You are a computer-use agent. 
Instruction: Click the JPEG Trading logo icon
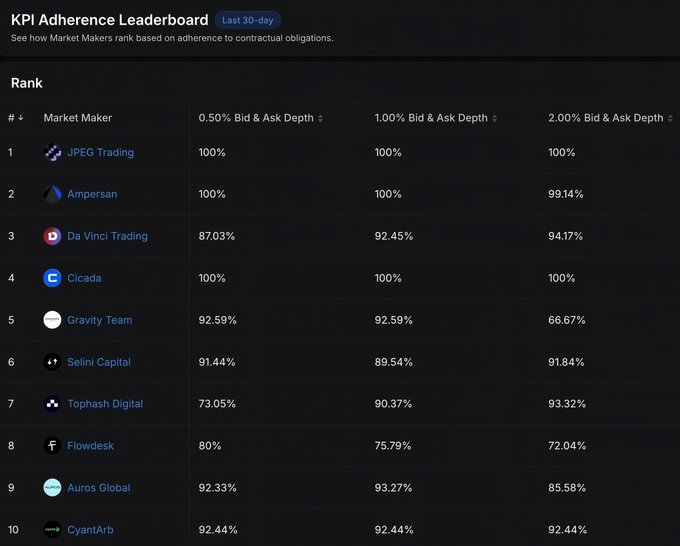52,152
